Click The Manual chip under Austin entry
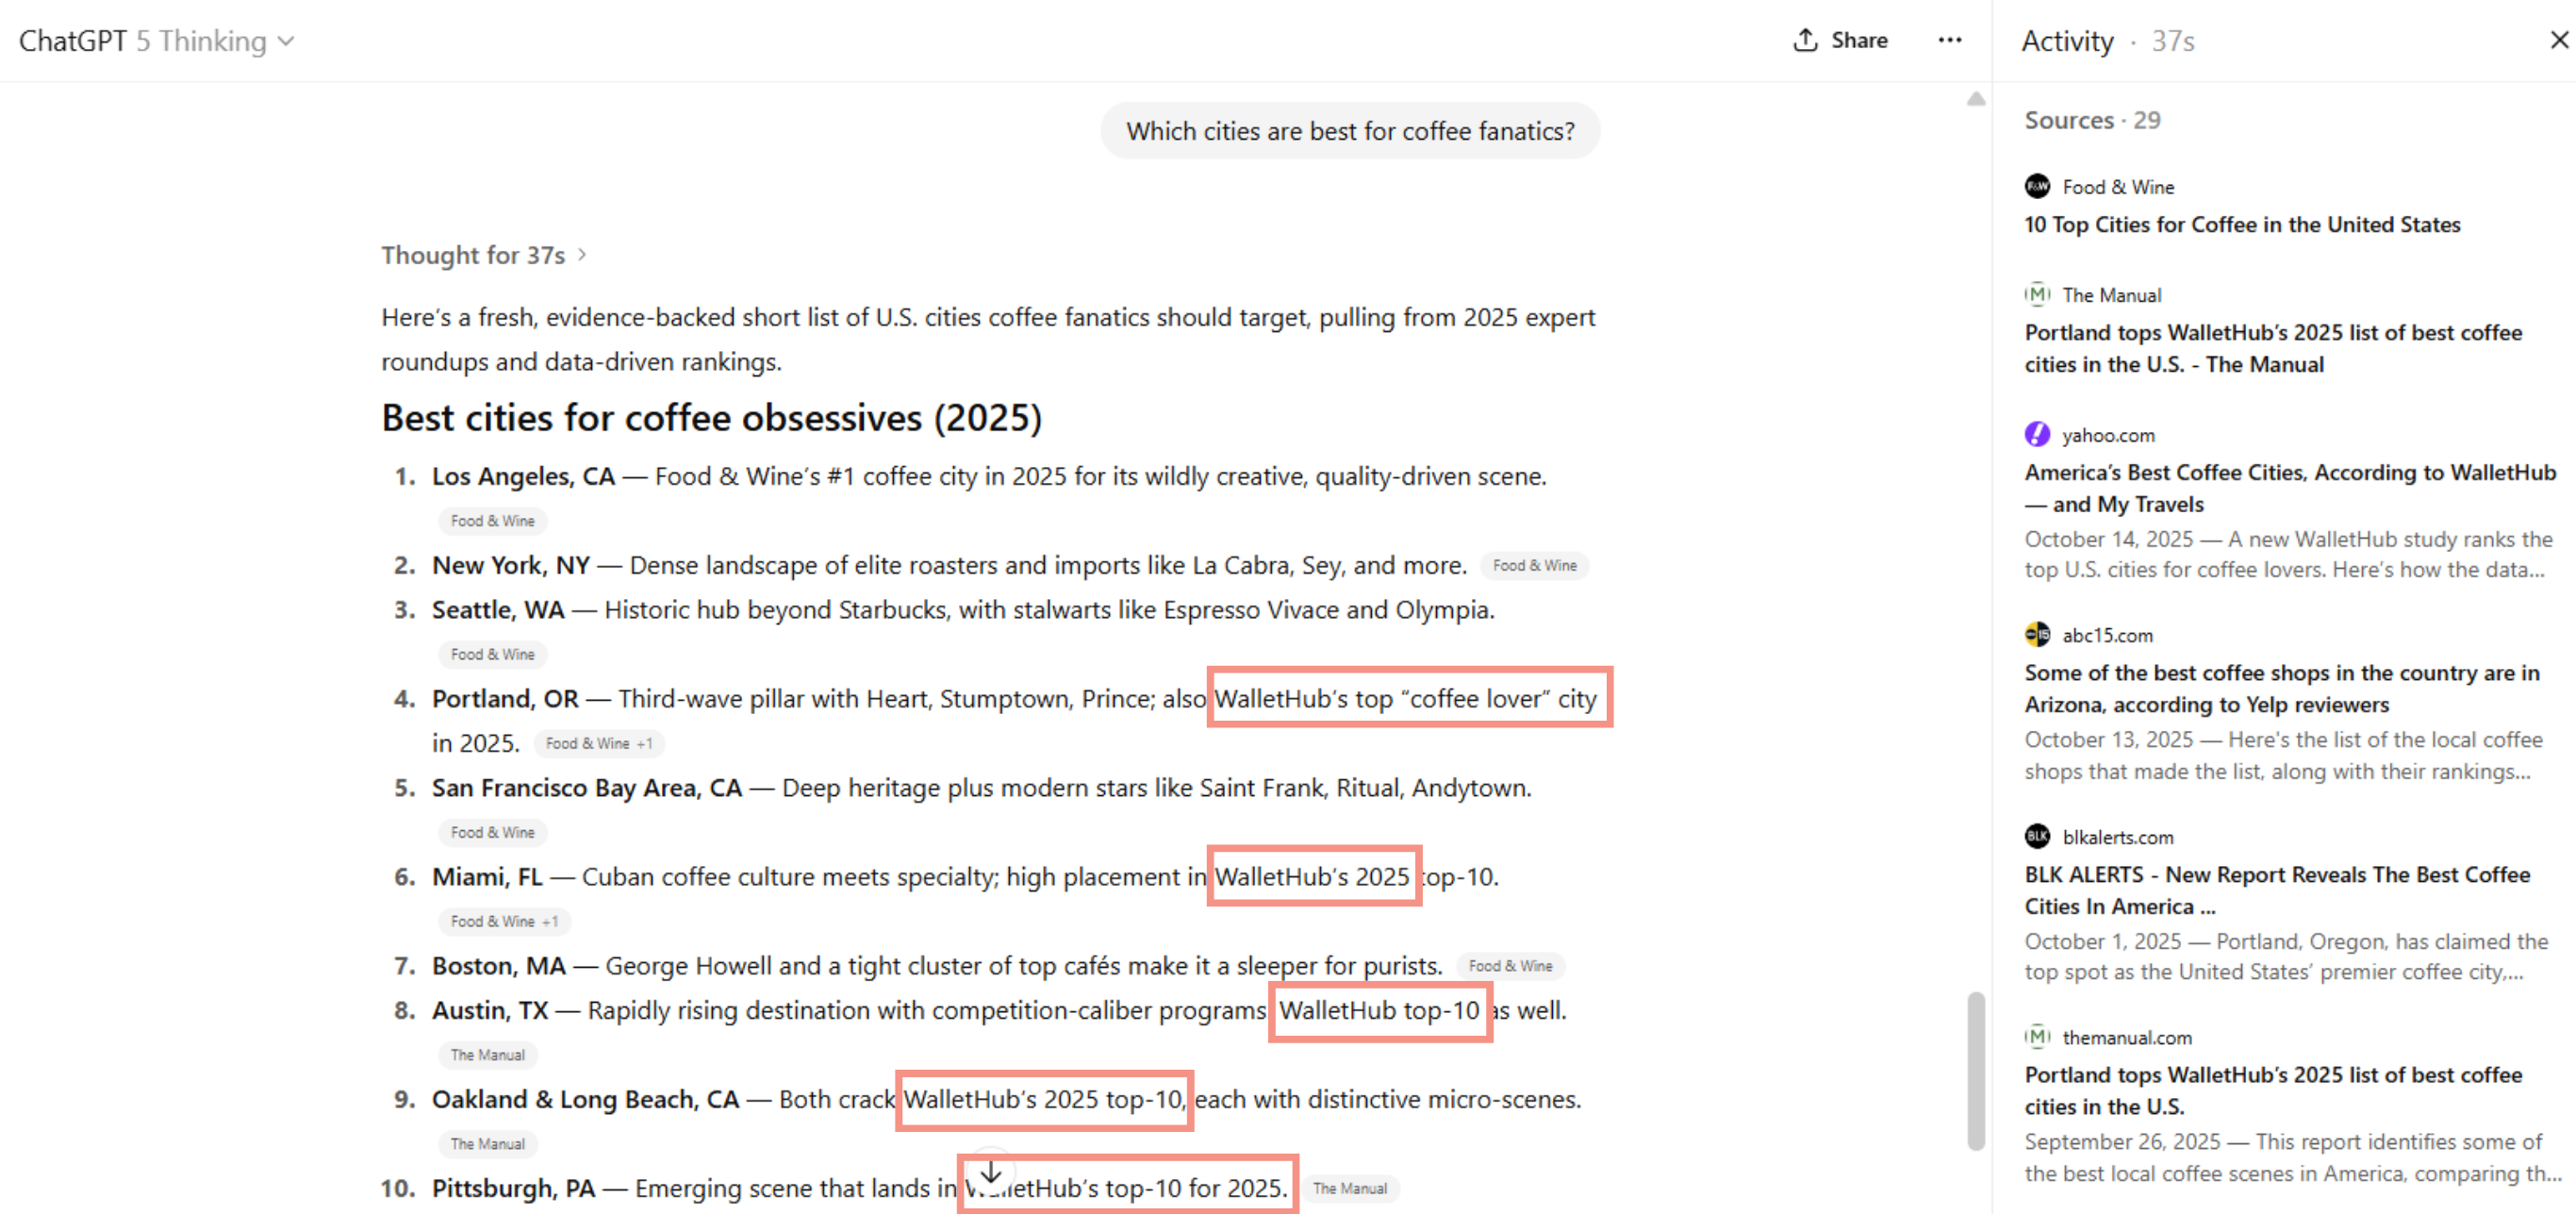2576x1214 pixels. pyautogui.click(x=487, y=1055)
